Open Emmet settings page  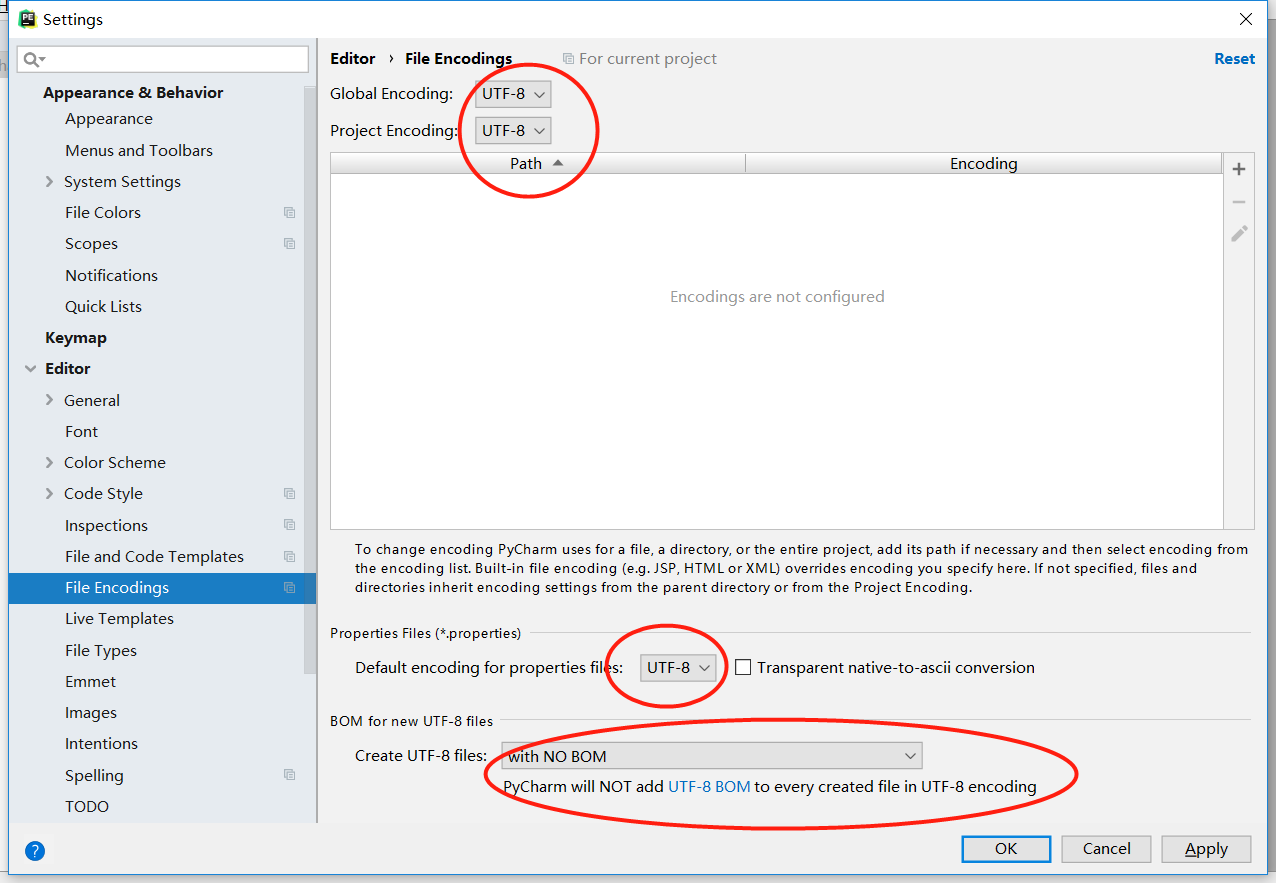(x=90, y=681)
